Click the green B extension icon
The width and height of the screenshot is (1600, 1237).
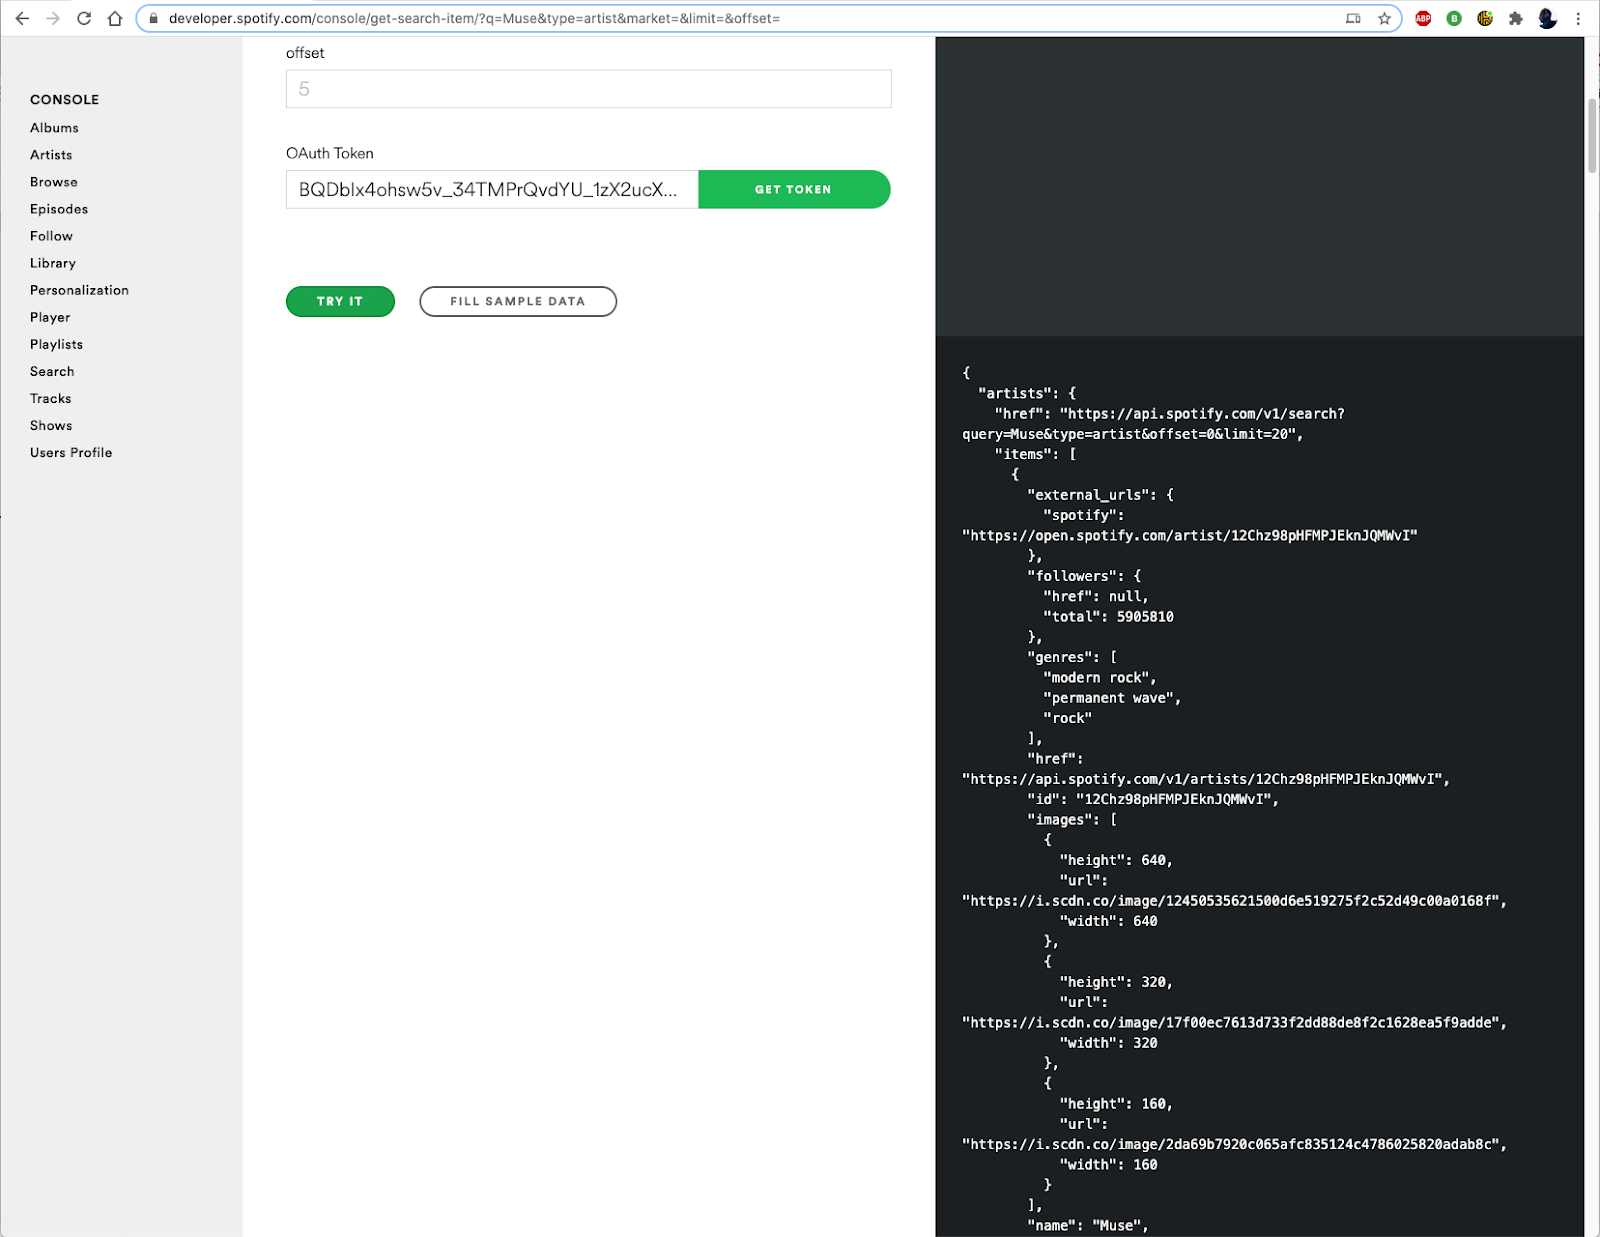click(1454, 18)
